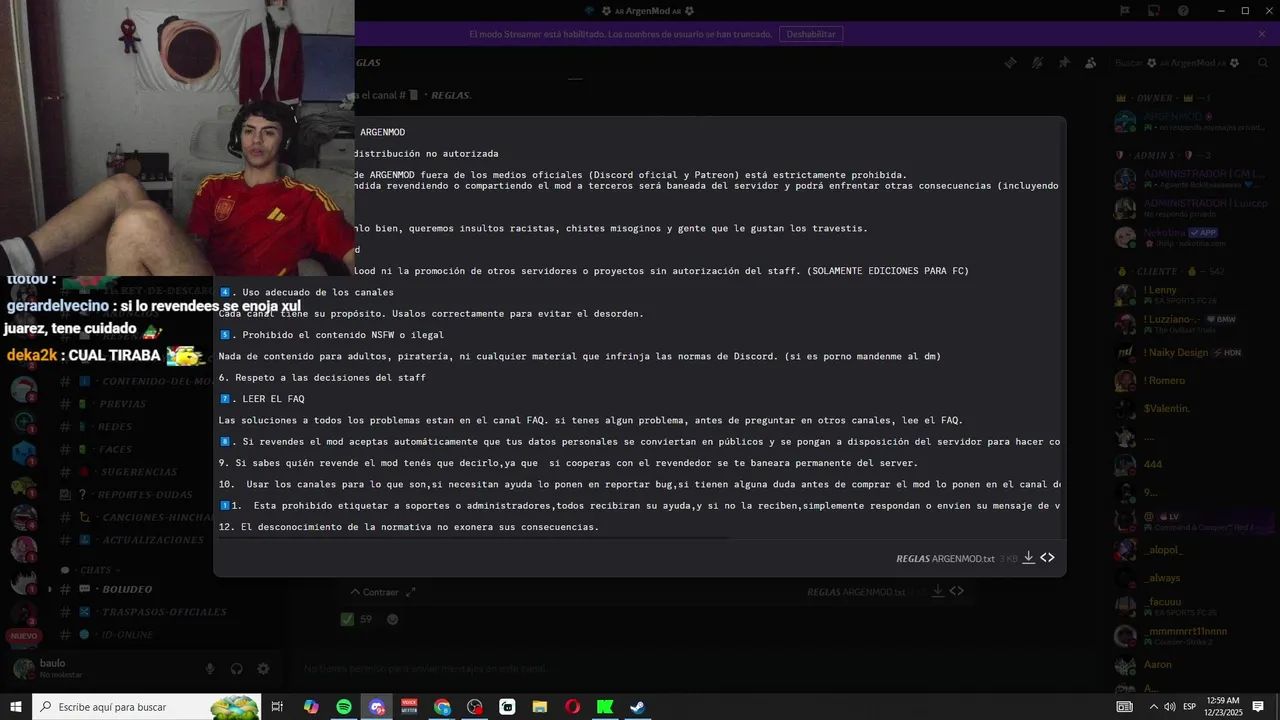The image size is (1280, 720).
Task: Click the checkmark reaction with 59
Action: pyautogui.click(x=356, y=619)
